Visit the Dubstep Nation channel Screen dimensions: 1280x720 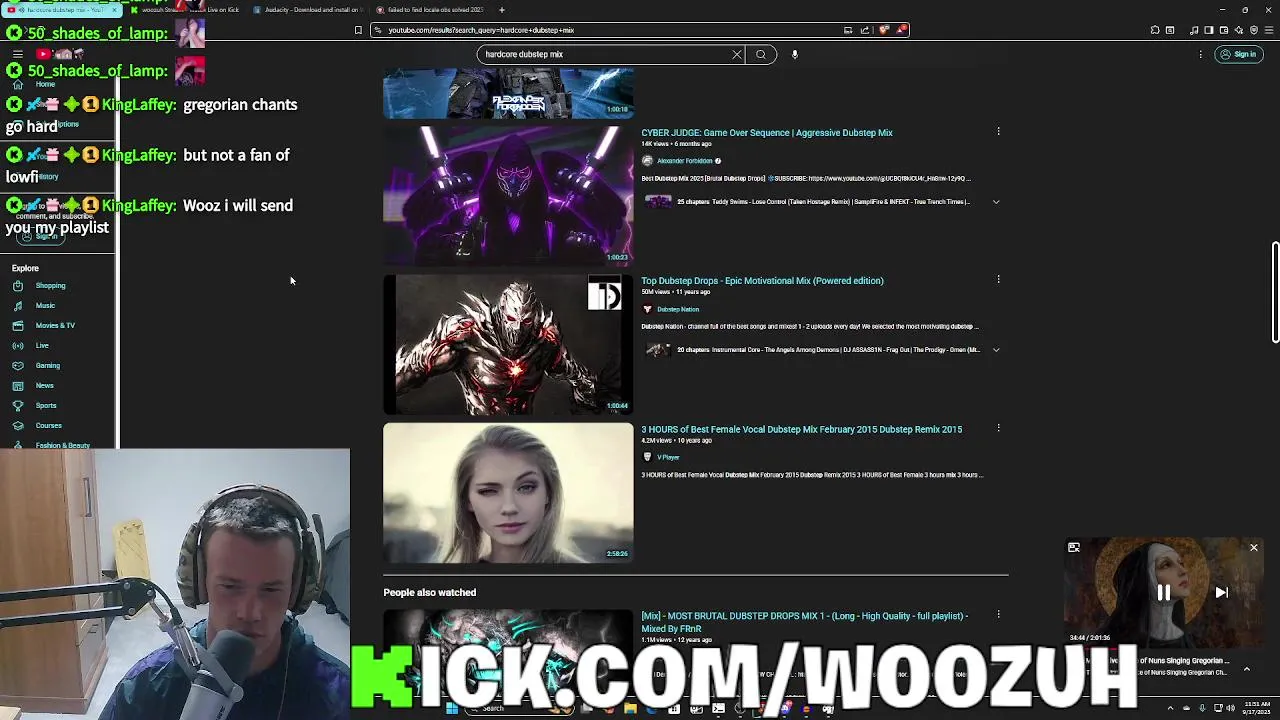pos(678,309)
